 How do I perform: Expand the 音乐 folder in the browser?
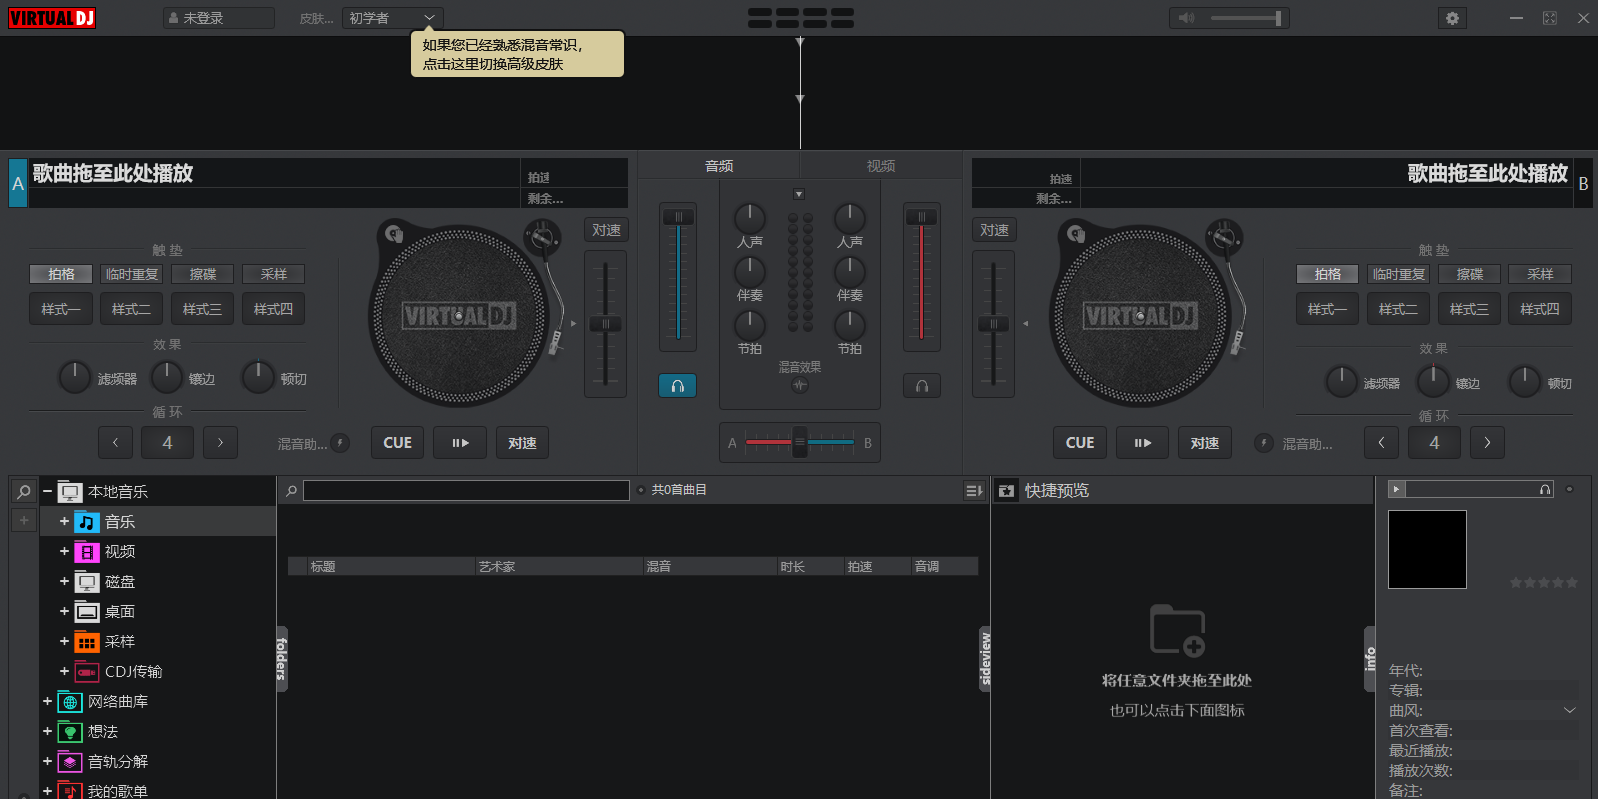[64, 522]
